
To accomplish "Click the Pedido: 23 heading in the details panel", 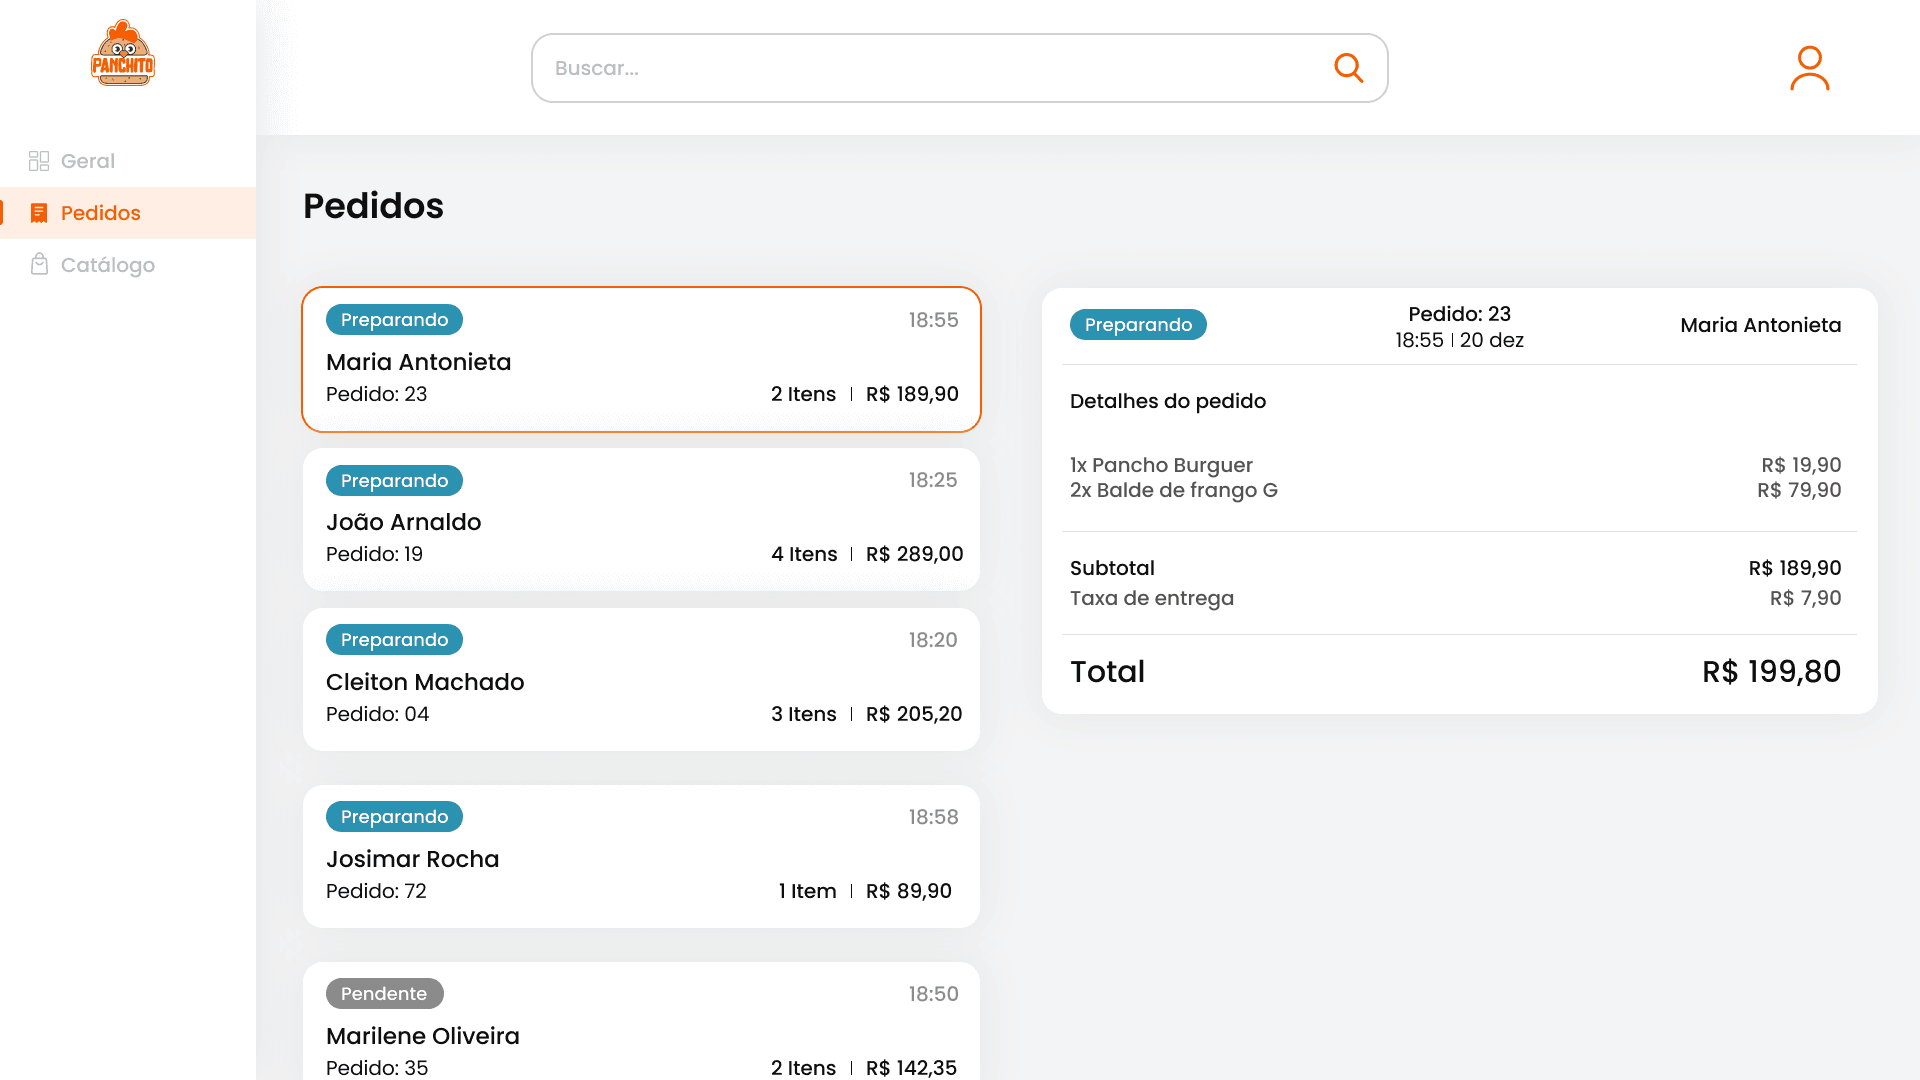I will (1459, 314).
